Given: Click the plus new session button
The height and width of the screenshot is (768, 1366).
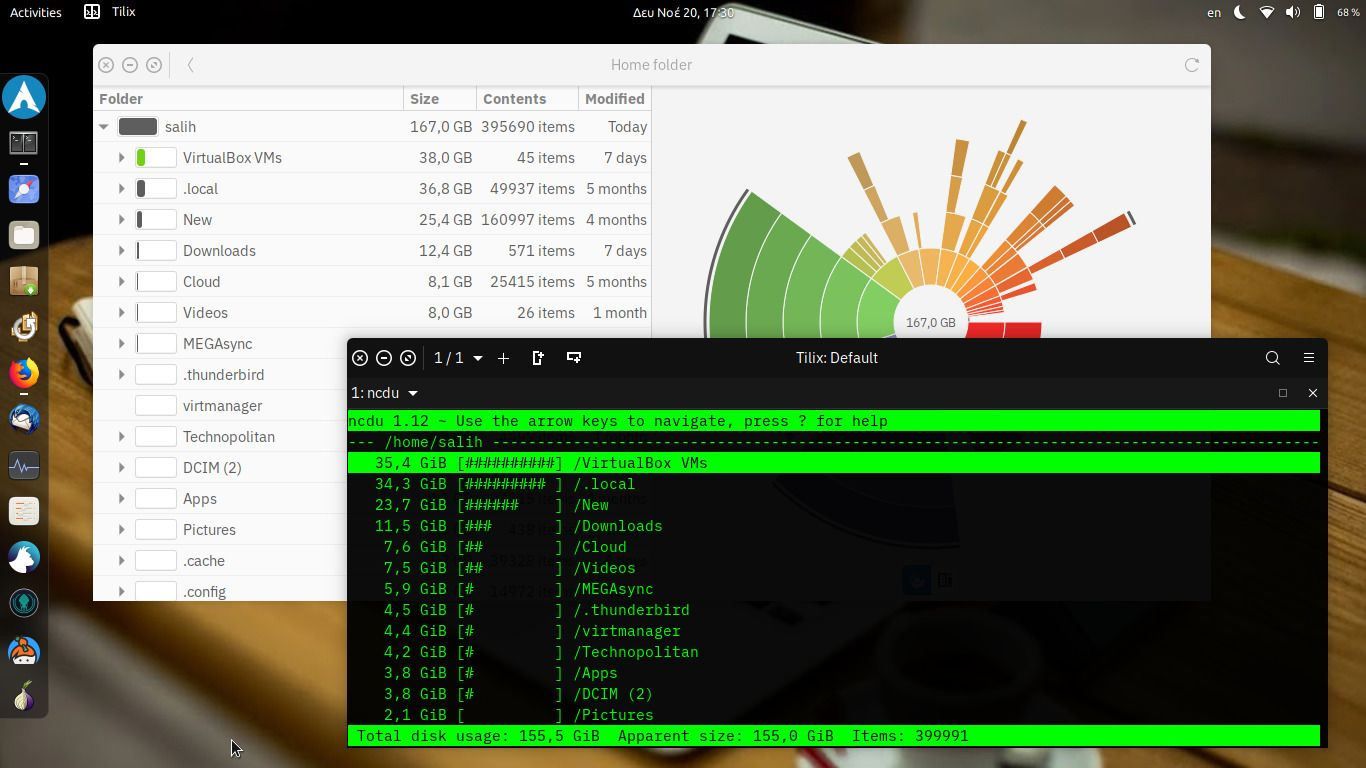Looking at the screenshot, I should [x=503, y=358].
